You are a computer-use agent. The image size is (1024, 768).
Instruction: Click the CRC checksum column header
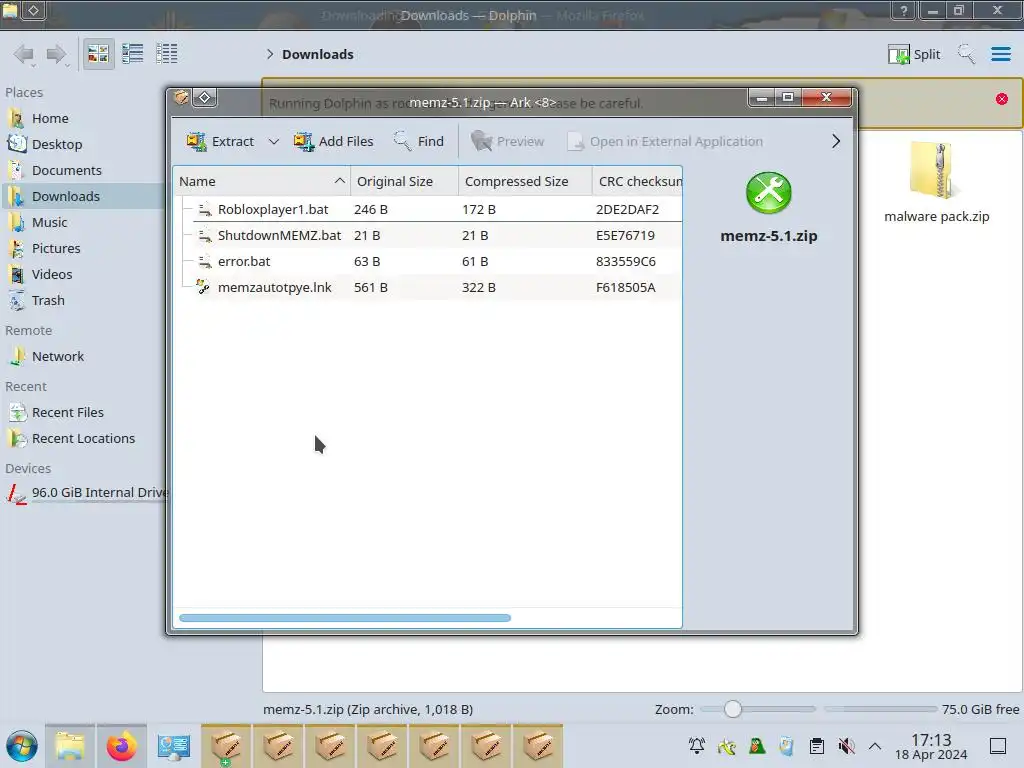click(637, 182)
